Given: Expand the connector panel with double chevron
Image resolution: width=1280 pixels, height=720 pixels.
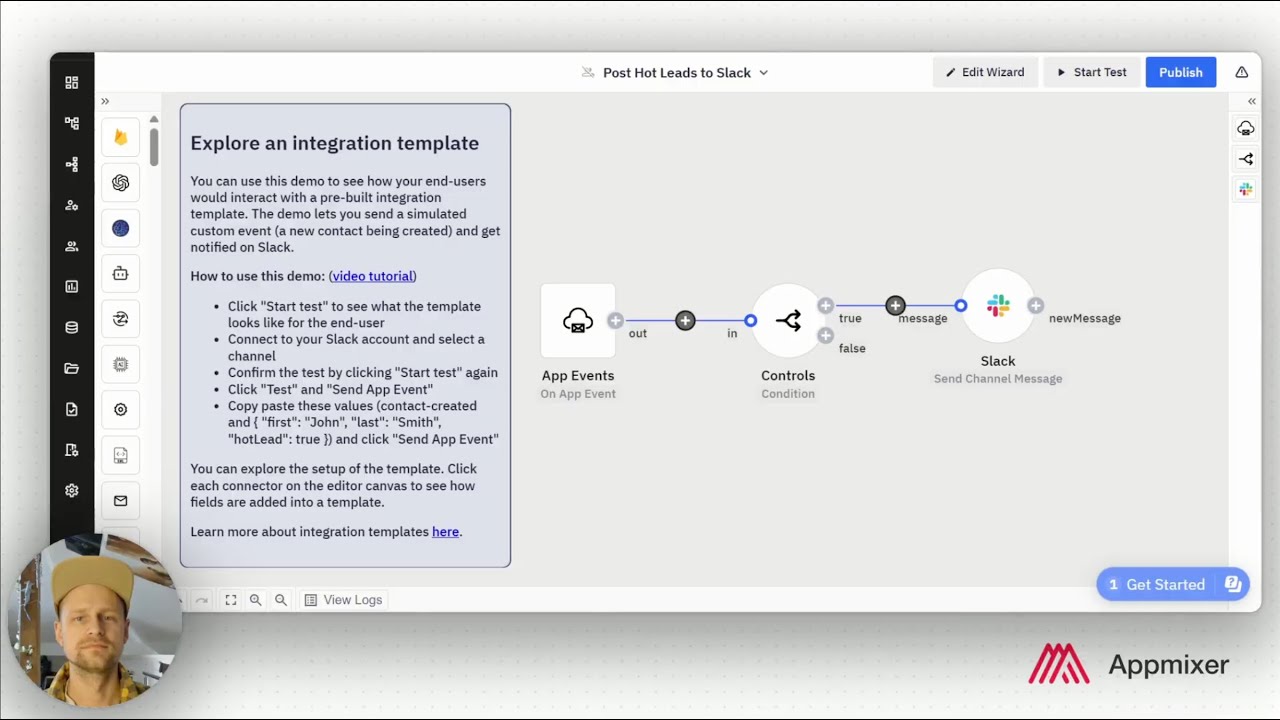Looking at the screenshot, I should pyautogui.click(x=105, y=102).
